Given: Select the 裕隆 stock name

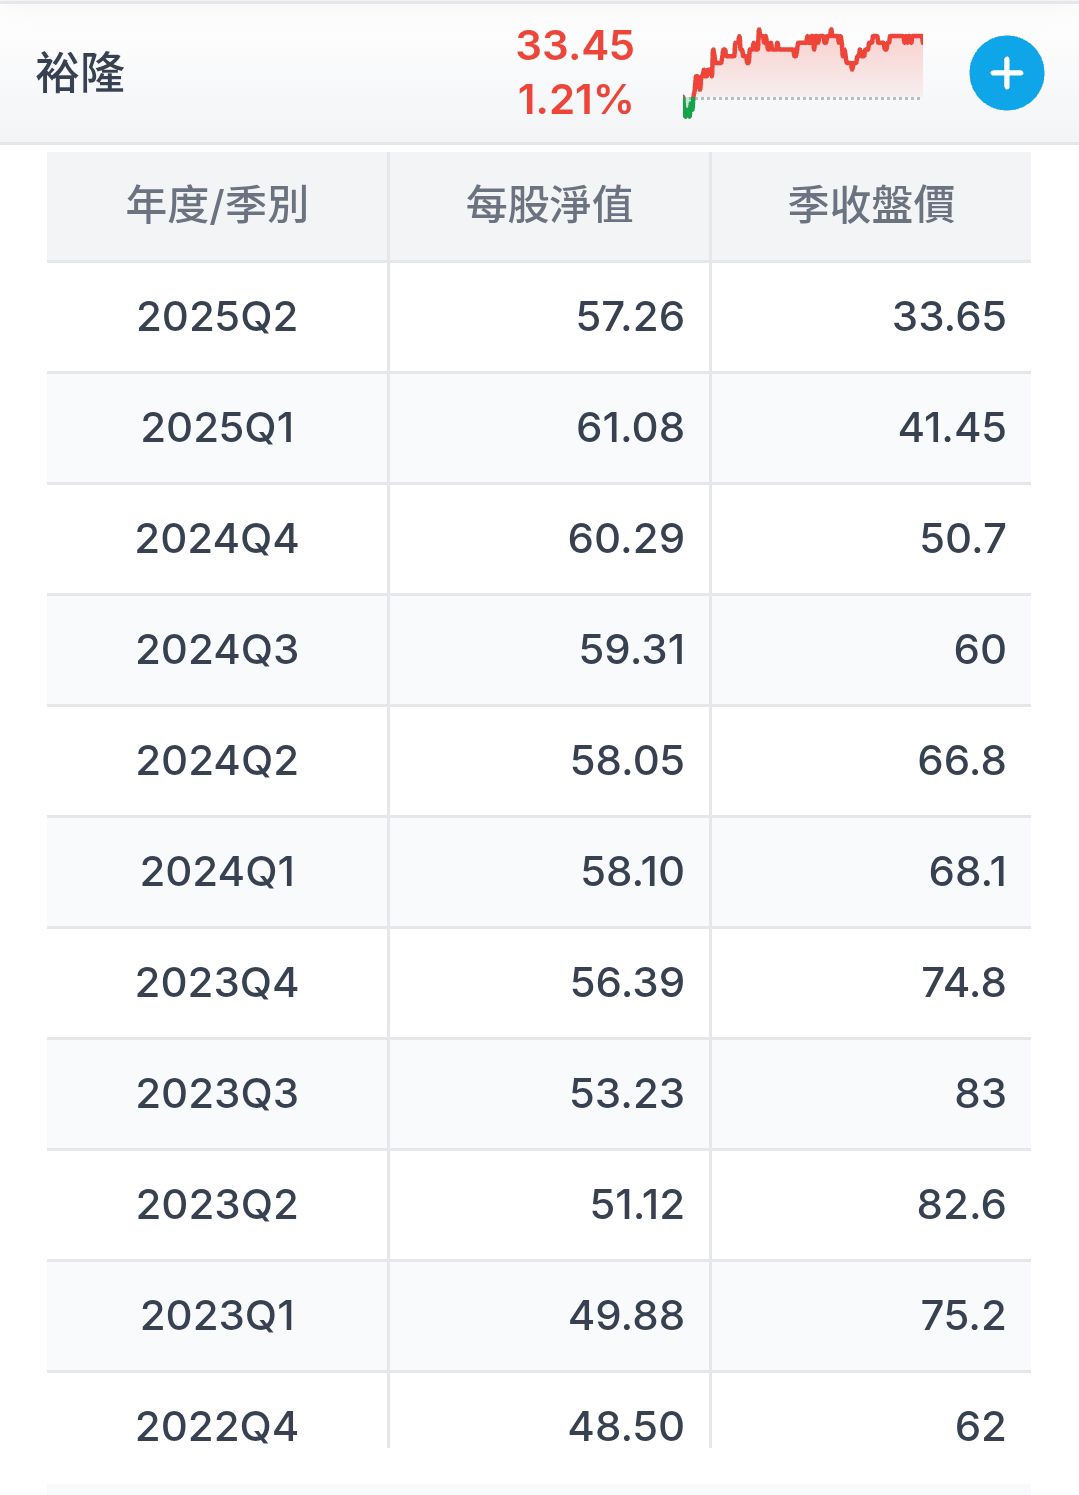Looking at the screenshot, I should point(80,73).
